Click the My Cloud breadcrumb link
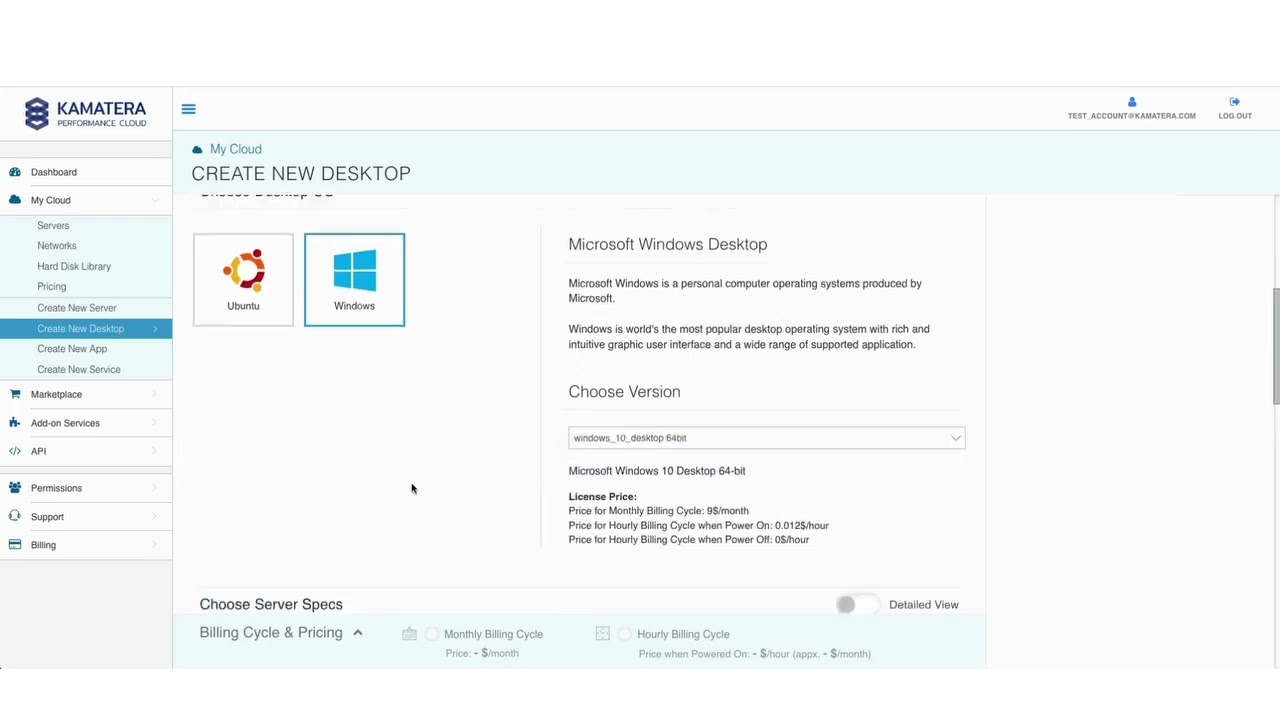The width and height of the screenshot is (1280, 720). 236,149
